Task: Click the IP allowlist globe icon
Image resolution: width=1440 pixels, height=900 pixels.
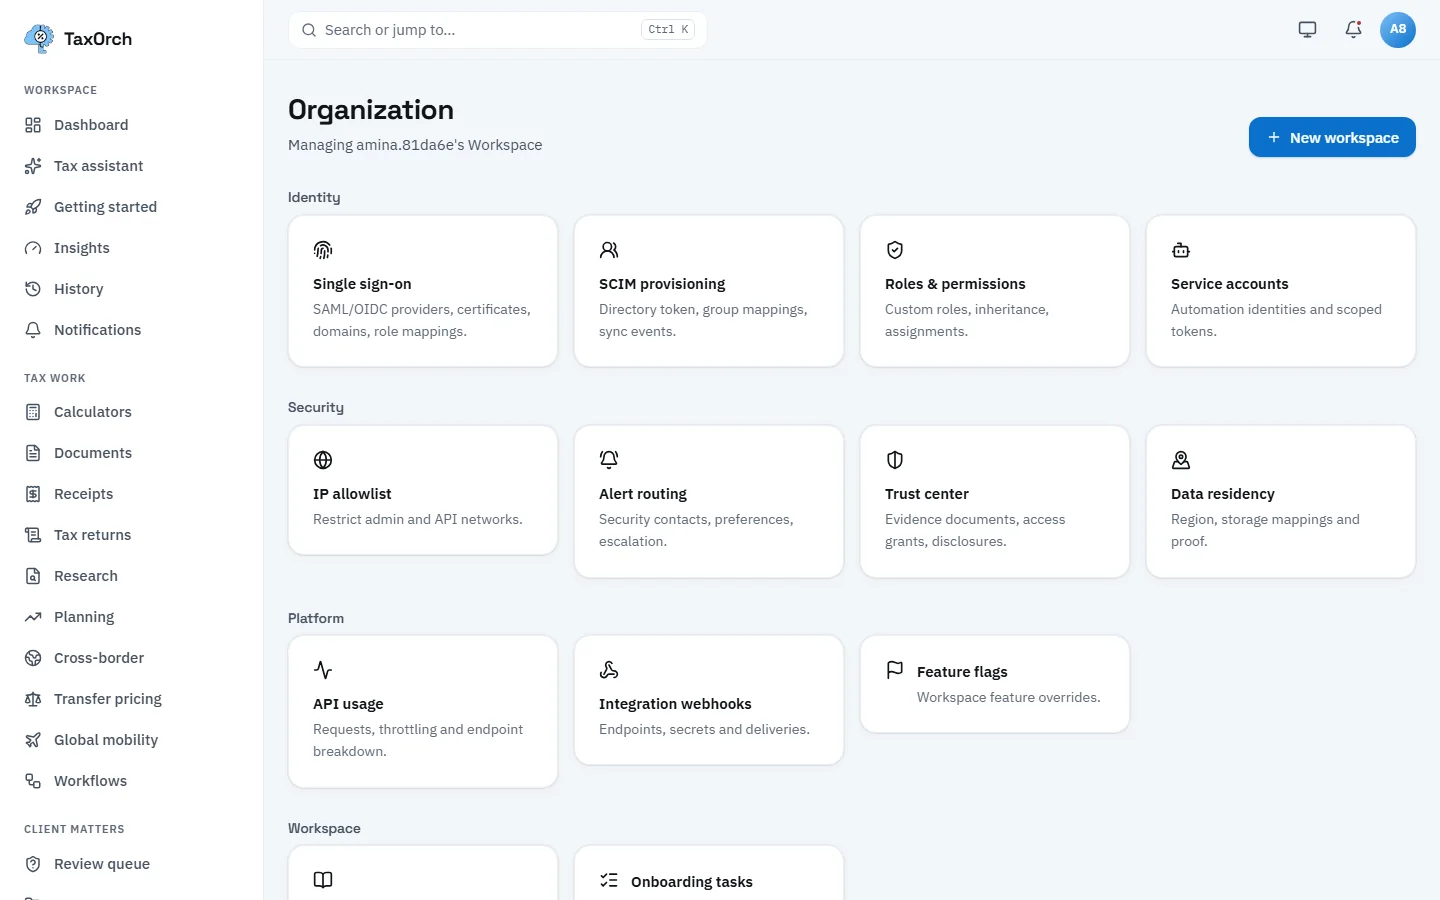Action: 323,460
